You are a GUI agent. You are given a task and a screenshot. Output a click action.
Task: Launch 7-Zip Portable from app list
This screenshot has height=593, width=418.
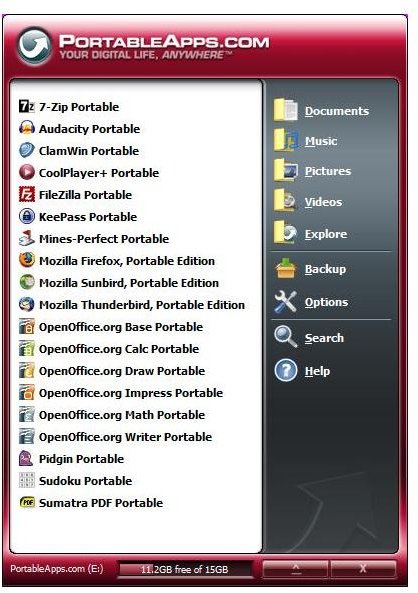pyautogui.click(x=69, y=107)
